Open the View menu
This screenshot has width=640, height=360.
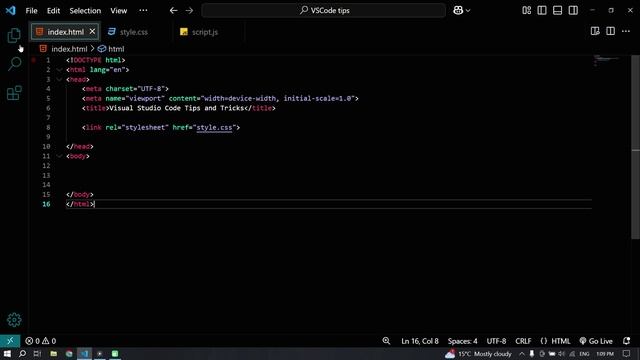119,11
